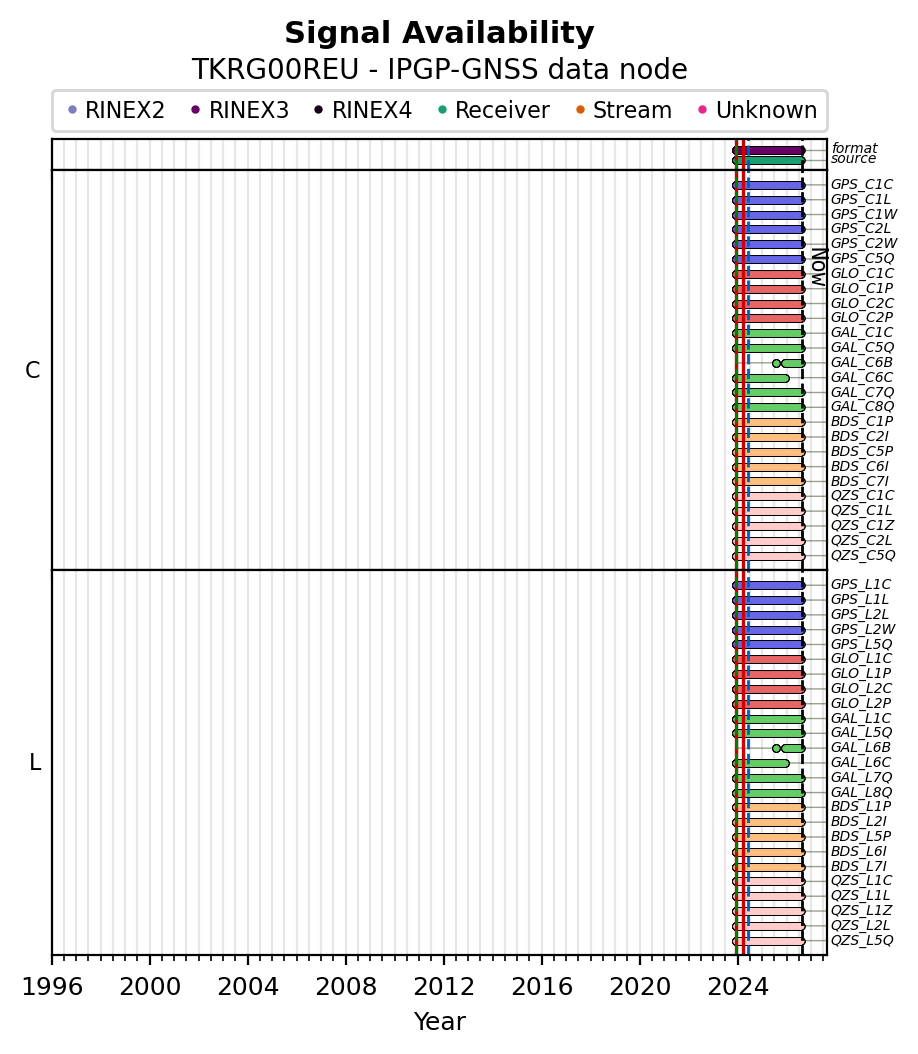Image resolution: width=918 pixels, height=1054 pixels.
Task: Click the QZS_L5Q signal label
Action: coord(862,940)
